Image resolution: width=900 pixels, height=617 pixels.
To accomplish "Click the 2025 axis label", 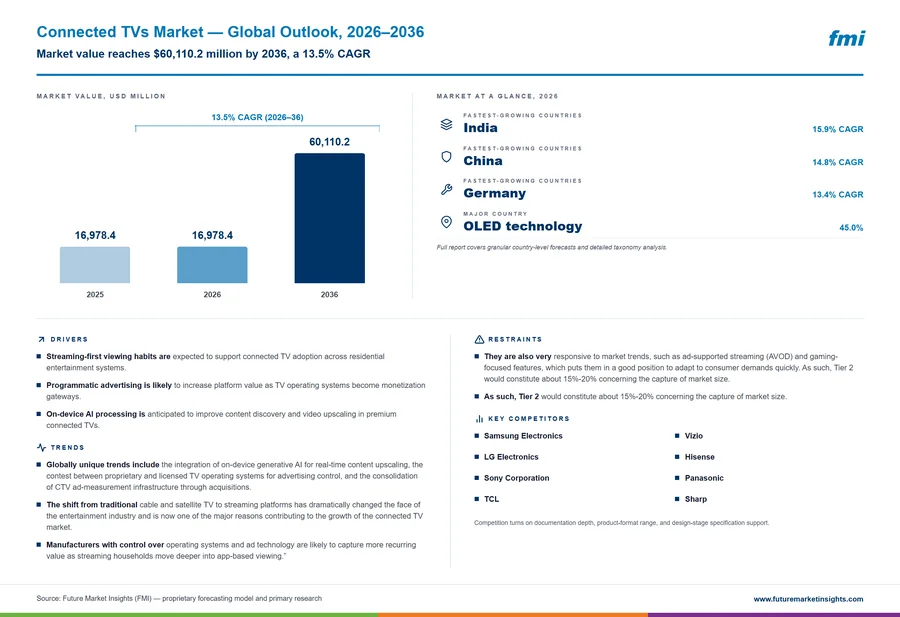I will click(95, 294).
